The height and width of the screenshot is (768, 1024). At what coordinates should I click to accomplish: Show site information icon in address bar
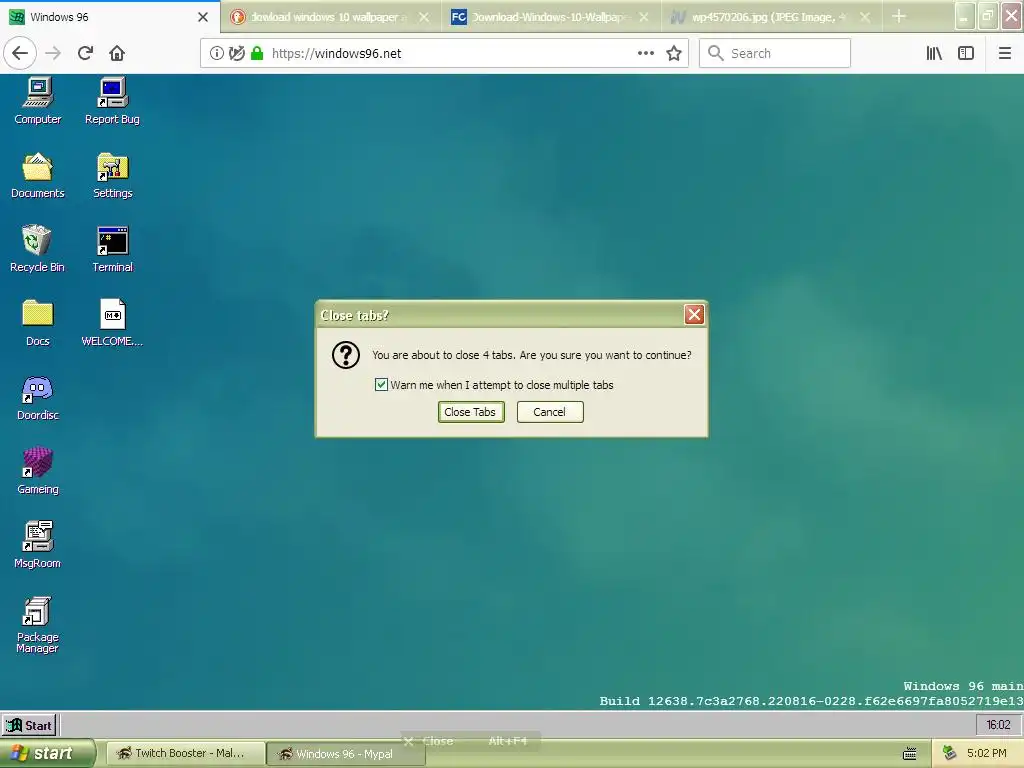[217, 53]
